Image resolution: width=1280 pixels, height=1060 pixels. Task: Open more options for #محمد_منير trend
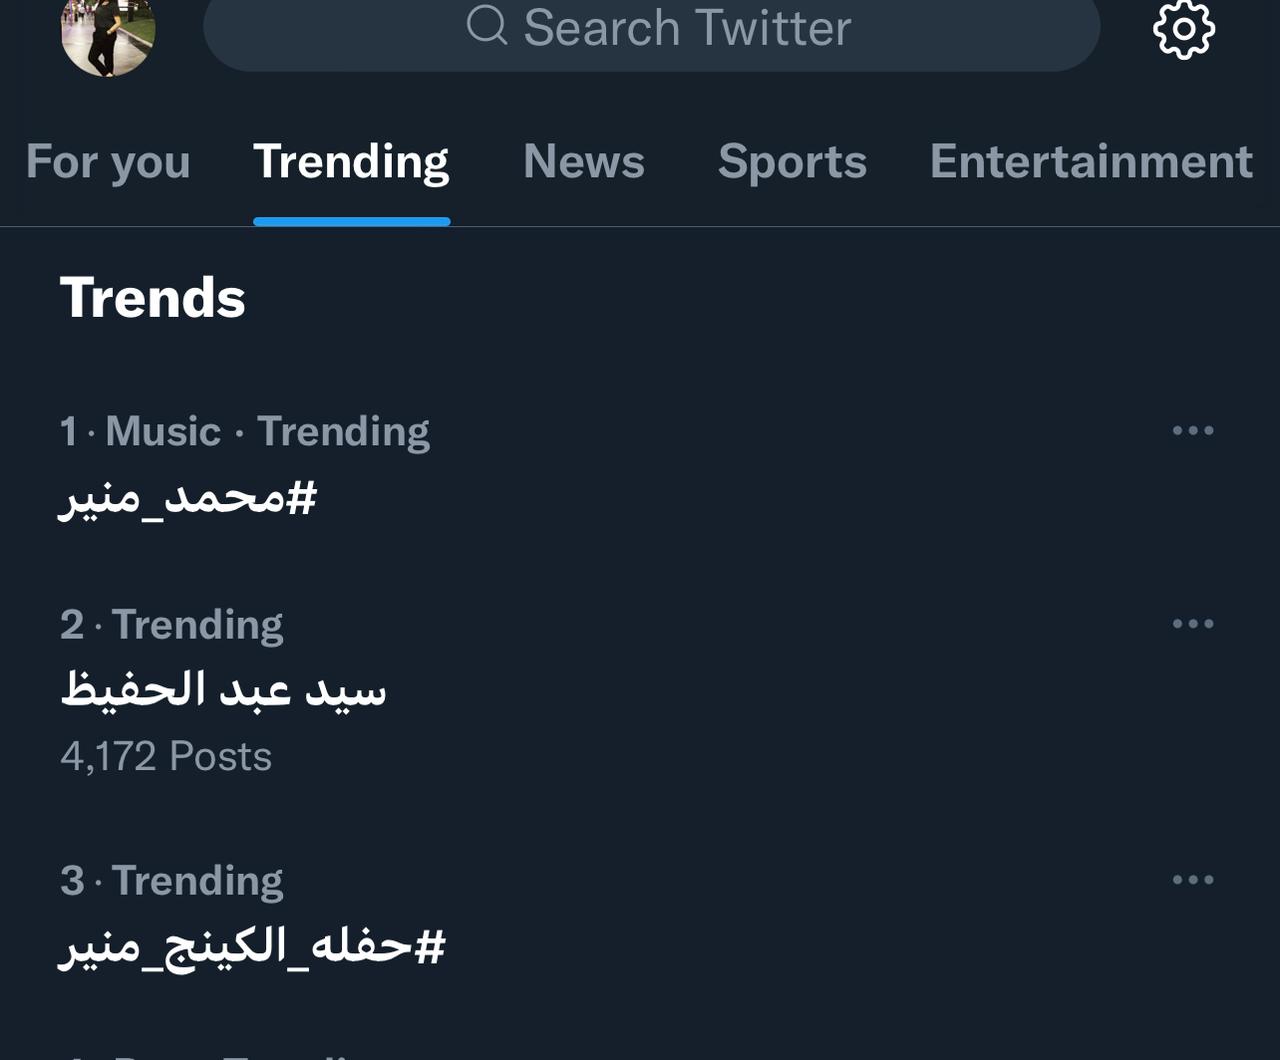[x=1193, y=431]
